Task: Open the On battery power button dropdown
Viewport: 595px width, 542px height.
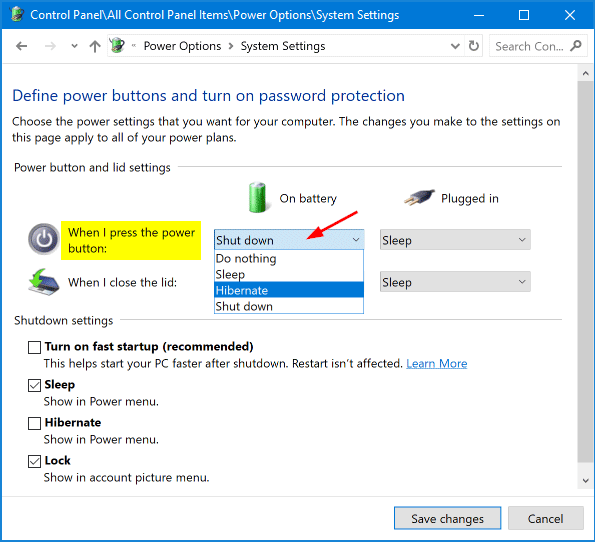Action: (x=289, y=240)
